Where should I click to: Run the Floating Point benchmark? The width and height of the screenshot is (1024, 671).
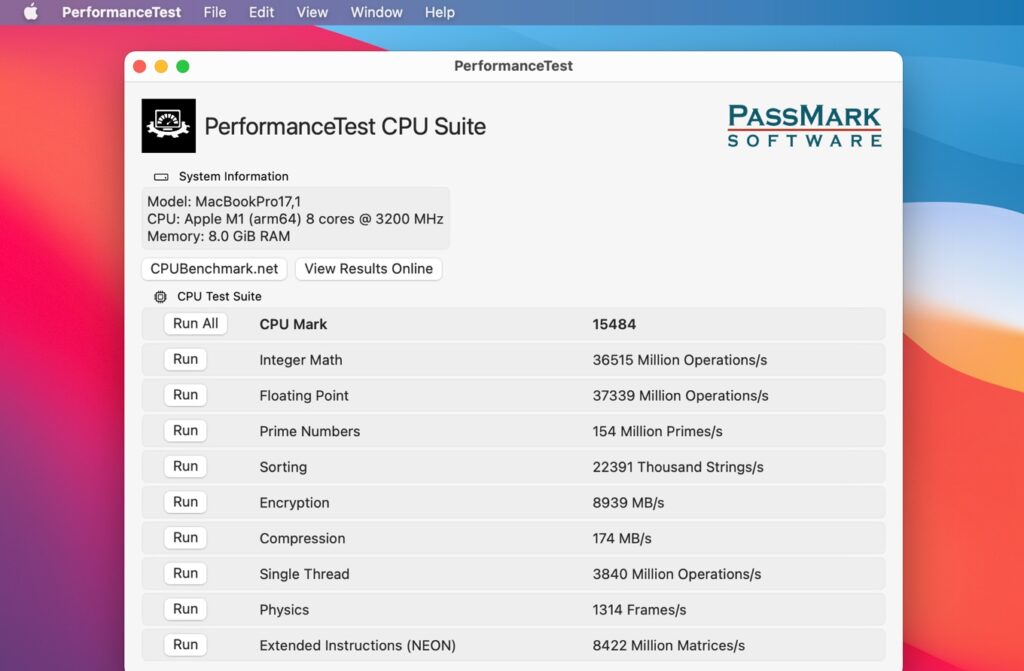coord(185,395)
